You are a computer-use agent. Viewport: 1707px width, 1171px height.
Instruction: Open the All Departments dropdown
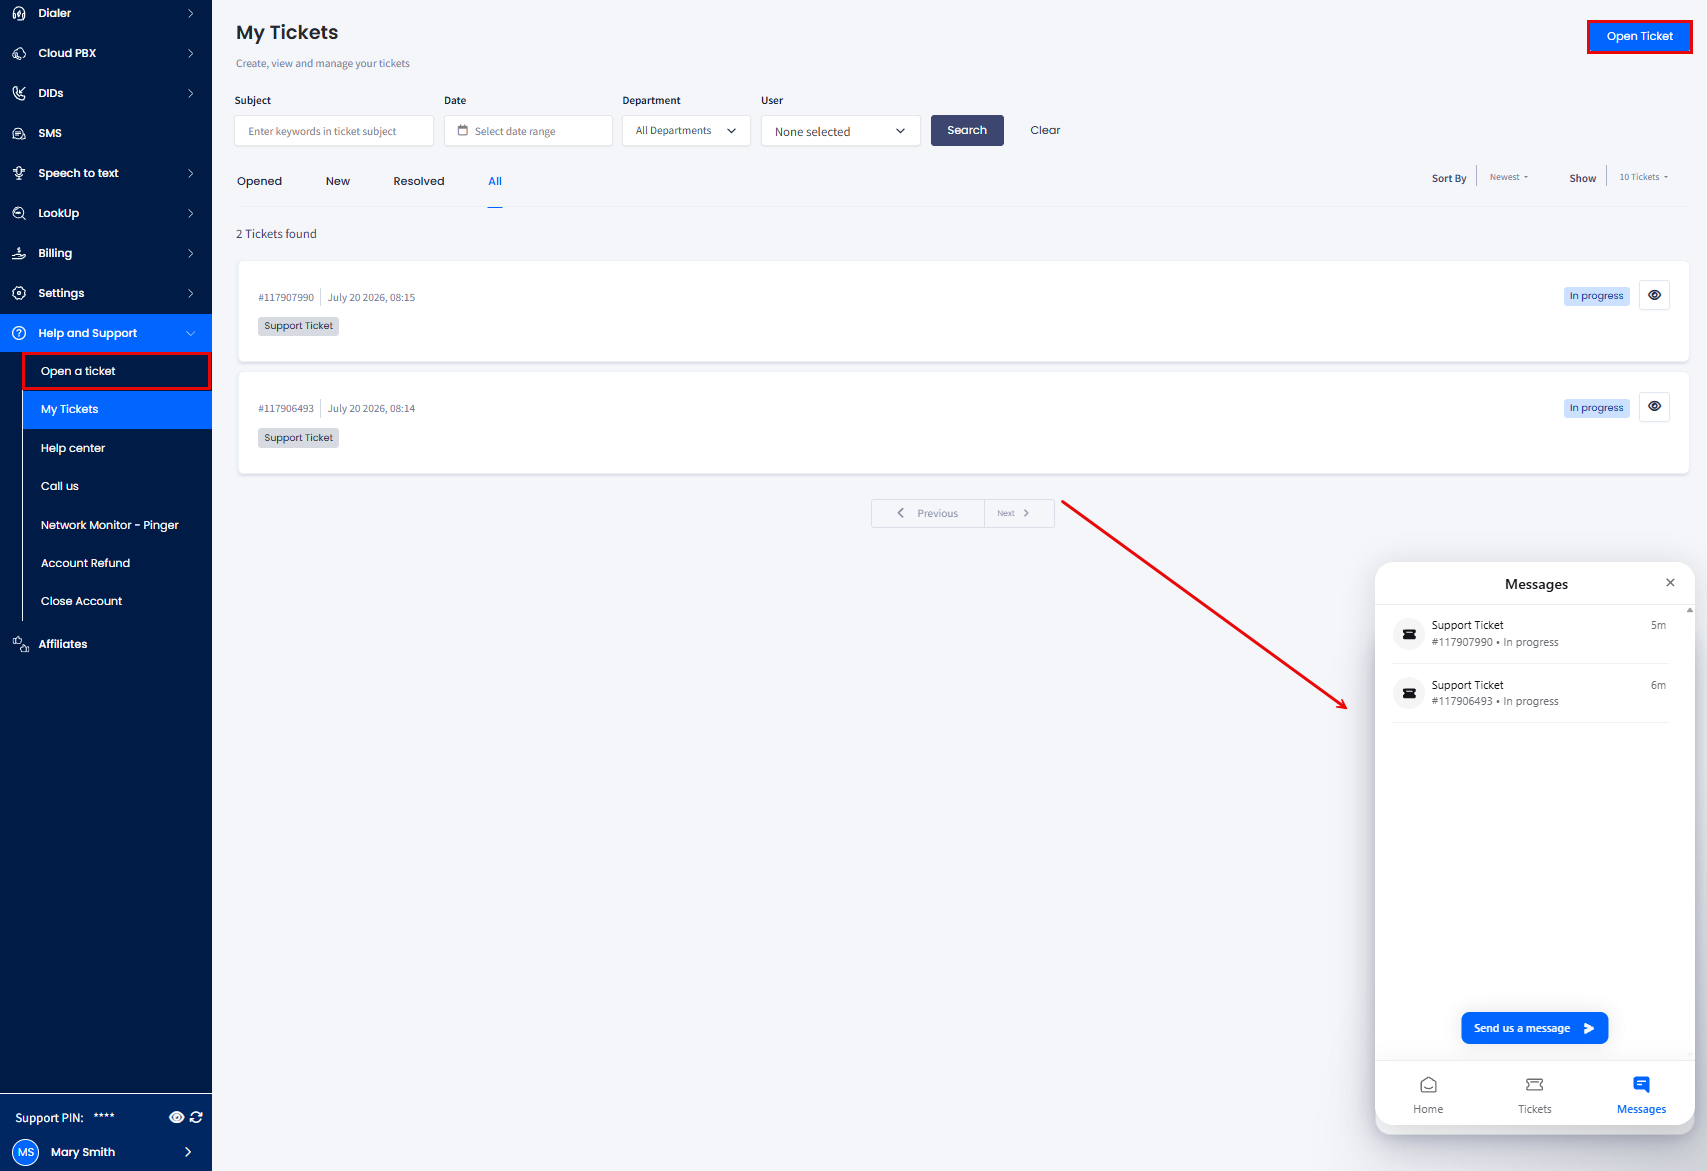point(686,131)
